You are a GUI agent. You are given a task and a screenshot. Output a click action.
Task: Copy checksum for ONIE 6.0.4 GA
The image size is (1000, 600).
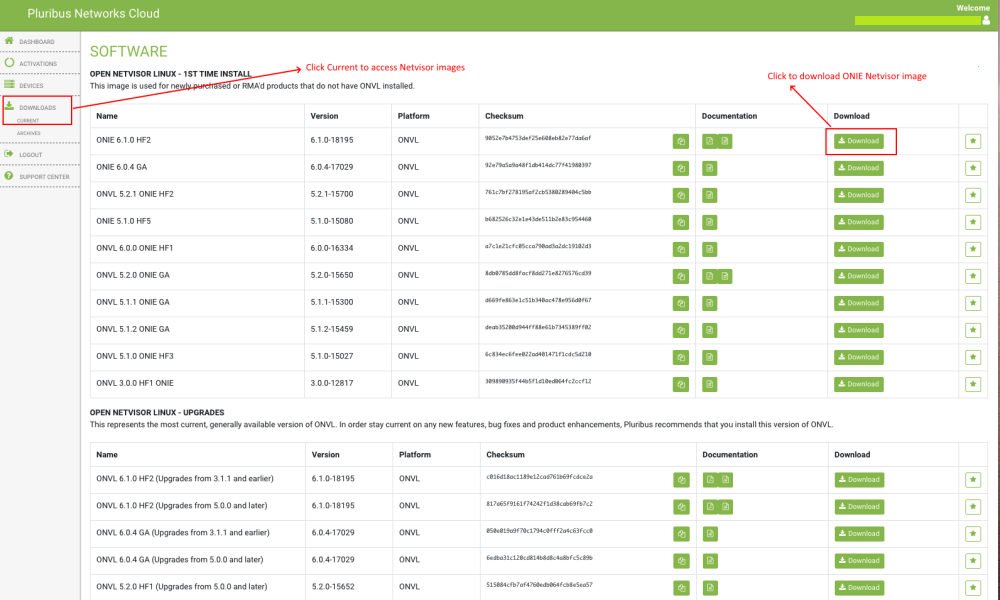click(x=680, y=168)
